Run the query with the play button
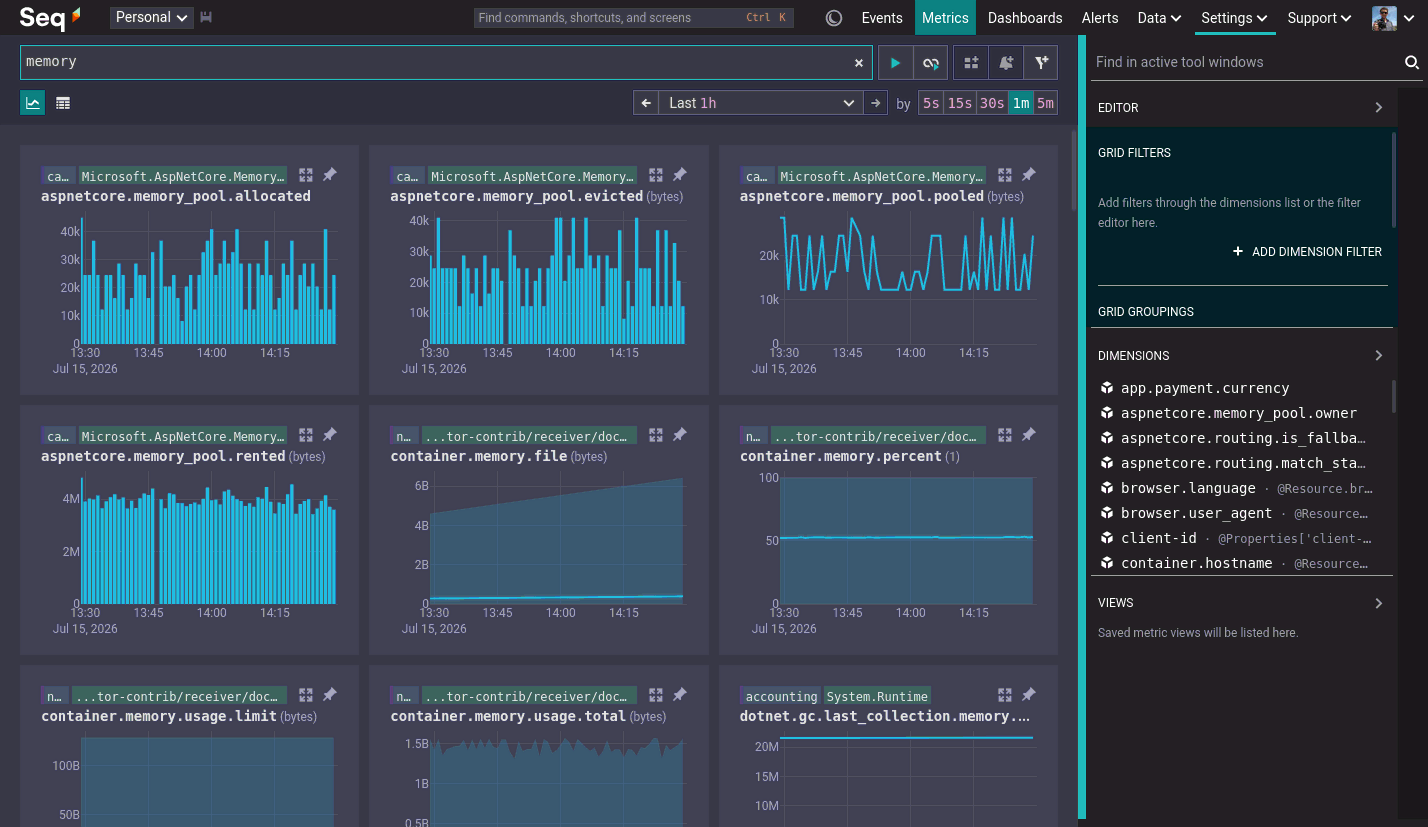 (895, 63)
